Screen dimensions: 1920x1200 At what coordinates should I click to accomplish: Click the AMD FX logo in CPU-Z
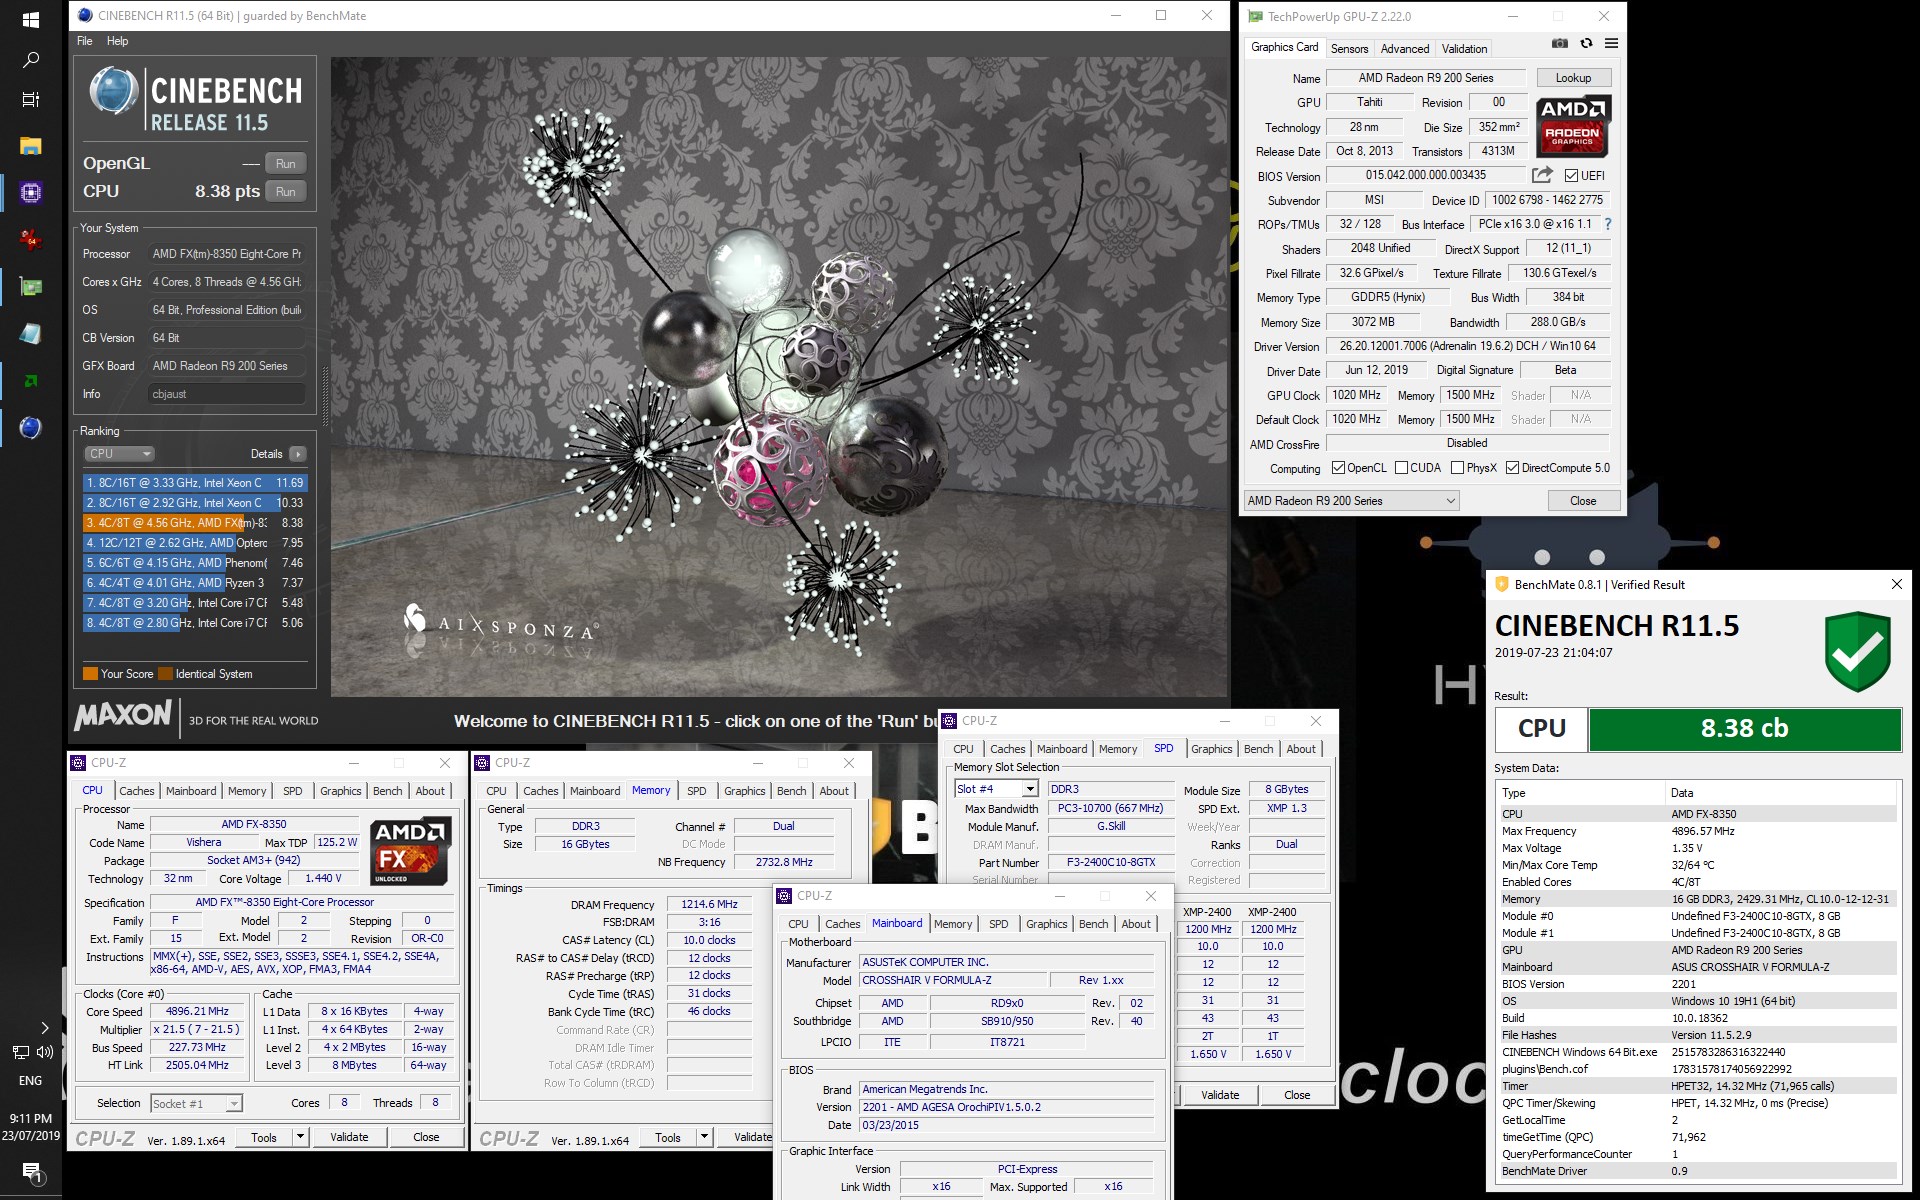(410, 850)
